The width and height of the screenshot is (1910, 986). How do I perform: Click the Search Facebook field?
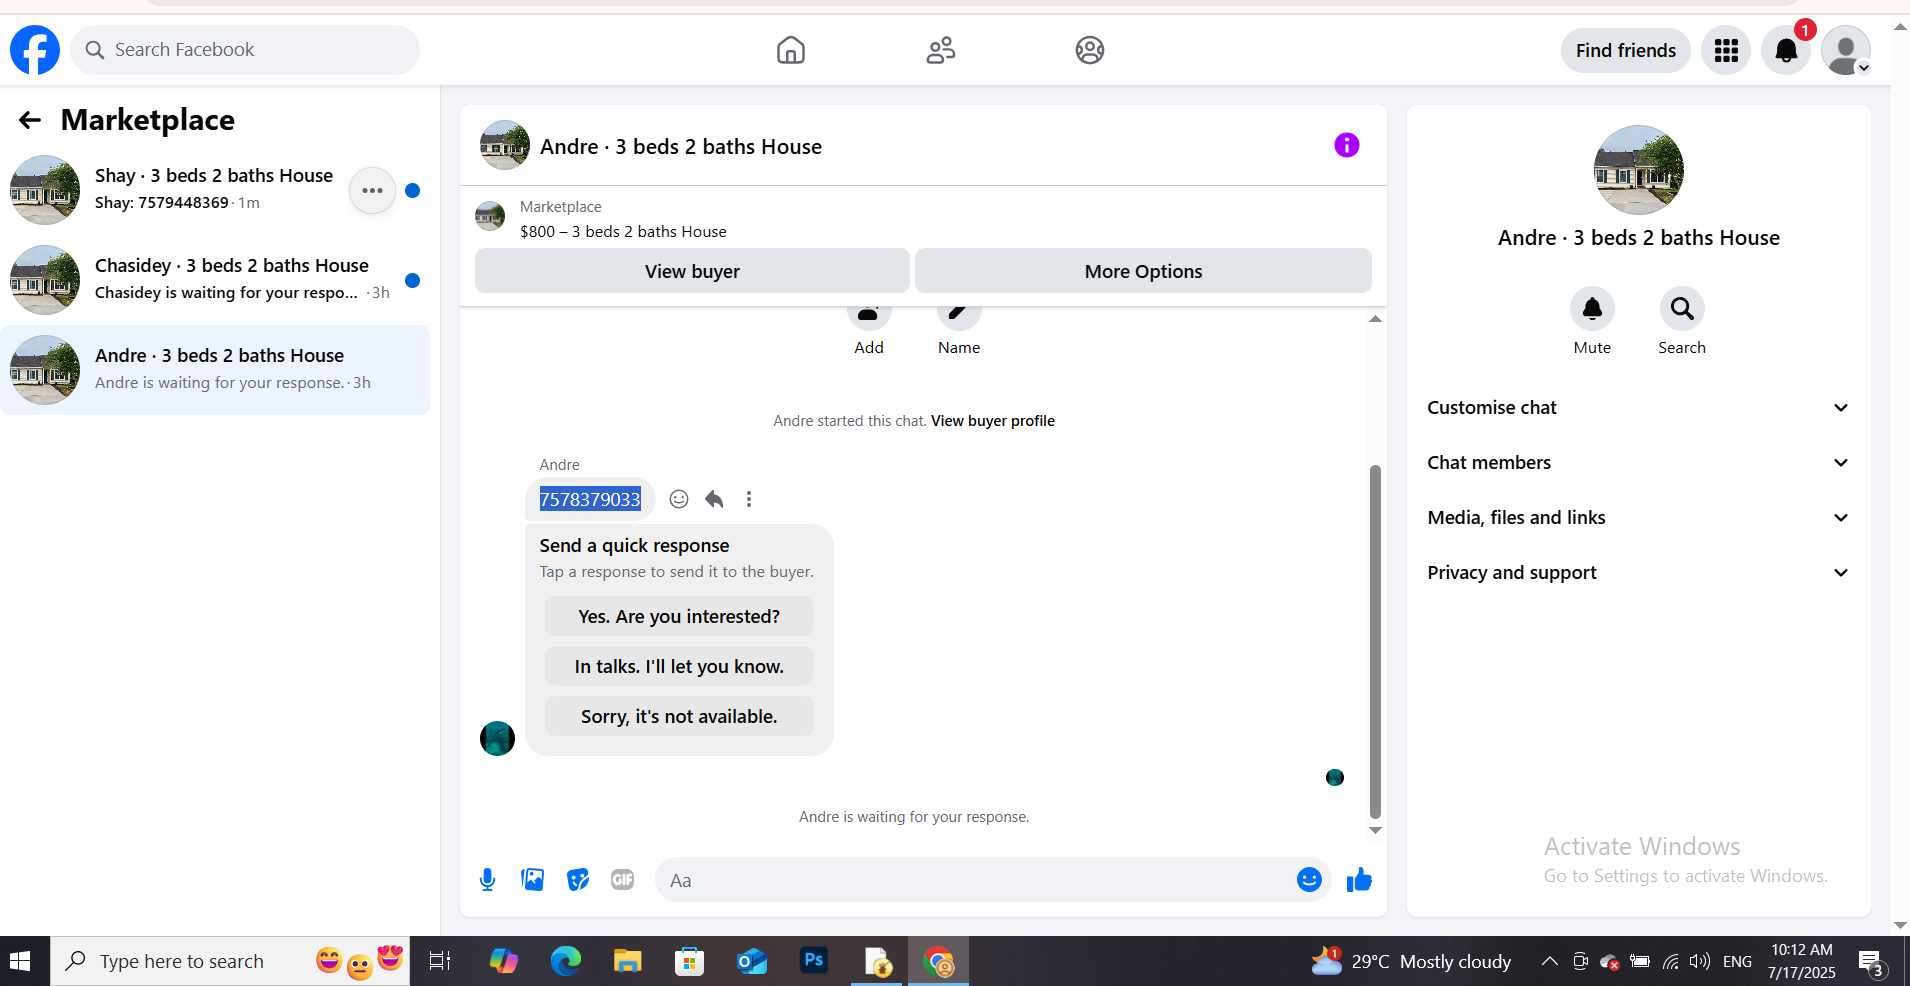pyautogui.click(x=245, y=50)
